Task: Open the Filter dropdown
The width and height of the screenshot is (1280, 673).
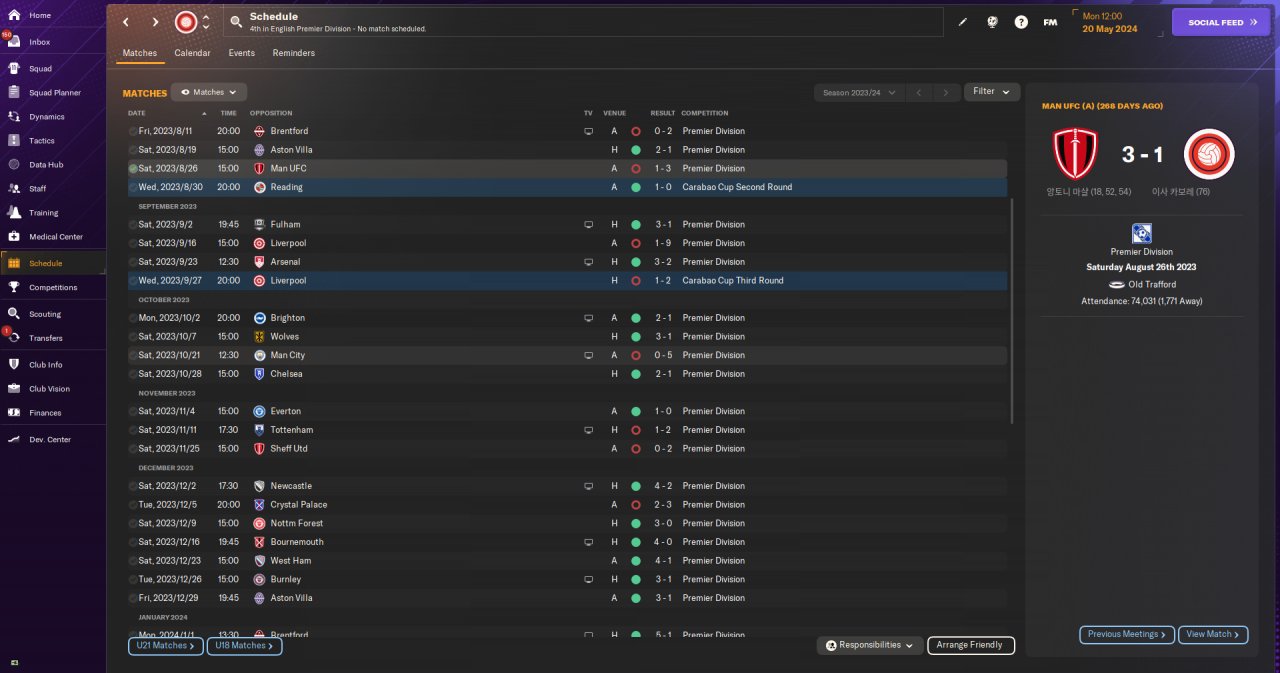Action: 992,92
